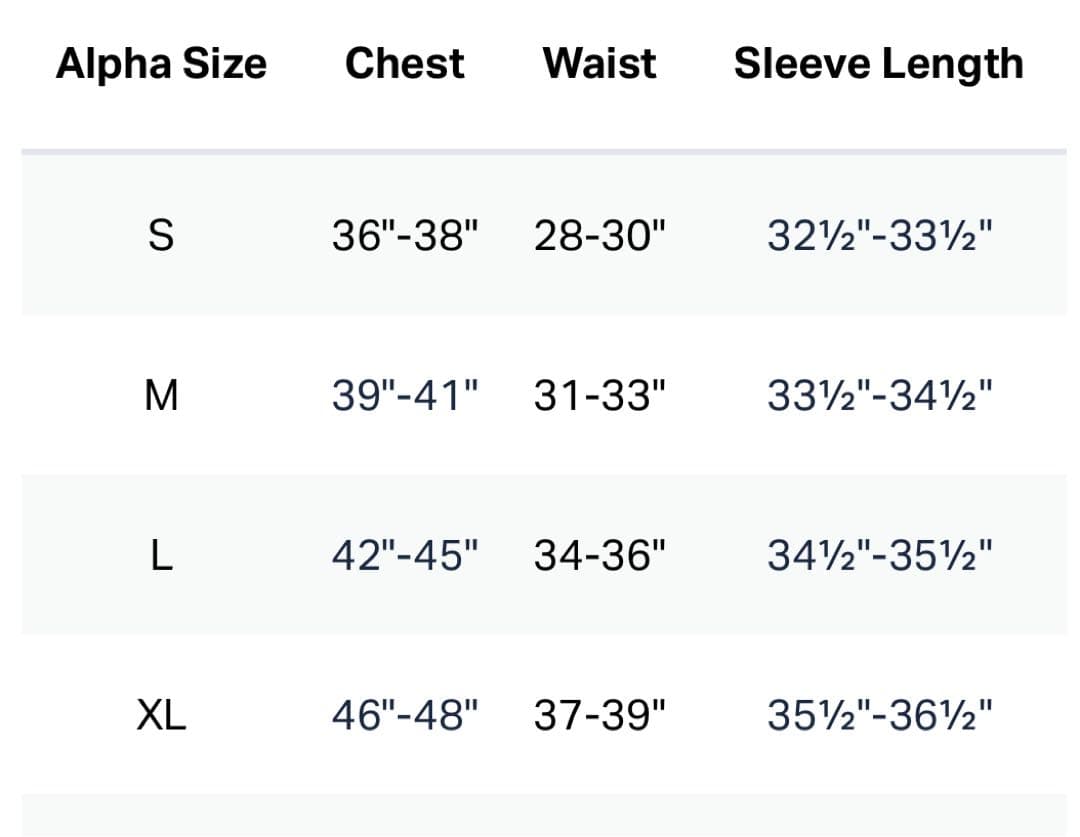Click the 39"-41" chest measurement
1080x837 pixels.
tap(405, 396)
